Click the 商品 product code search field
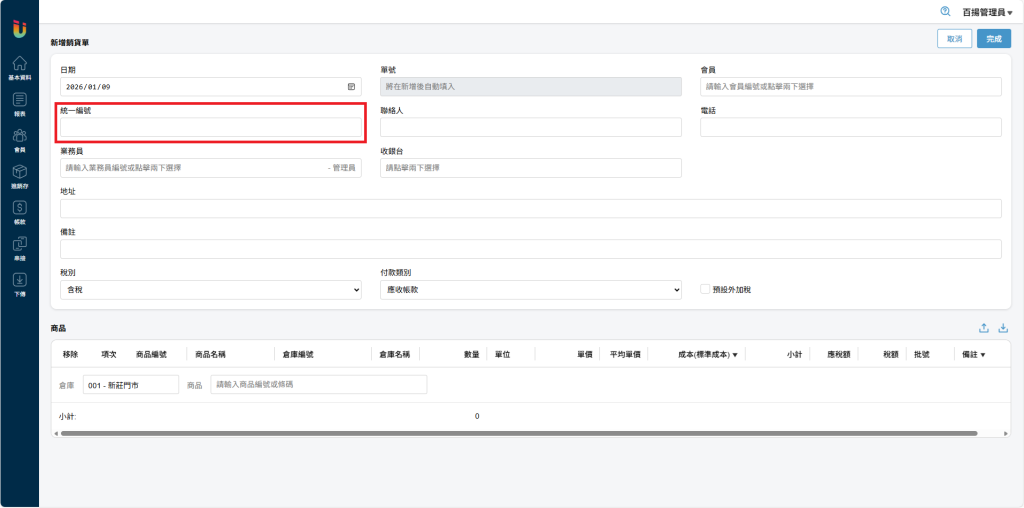 click(318, 384)
